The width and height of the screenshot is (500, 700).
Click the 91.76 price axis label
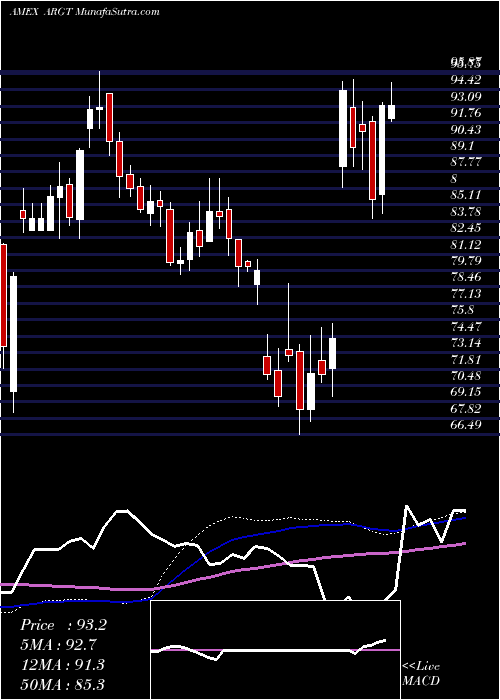(466, 112)
